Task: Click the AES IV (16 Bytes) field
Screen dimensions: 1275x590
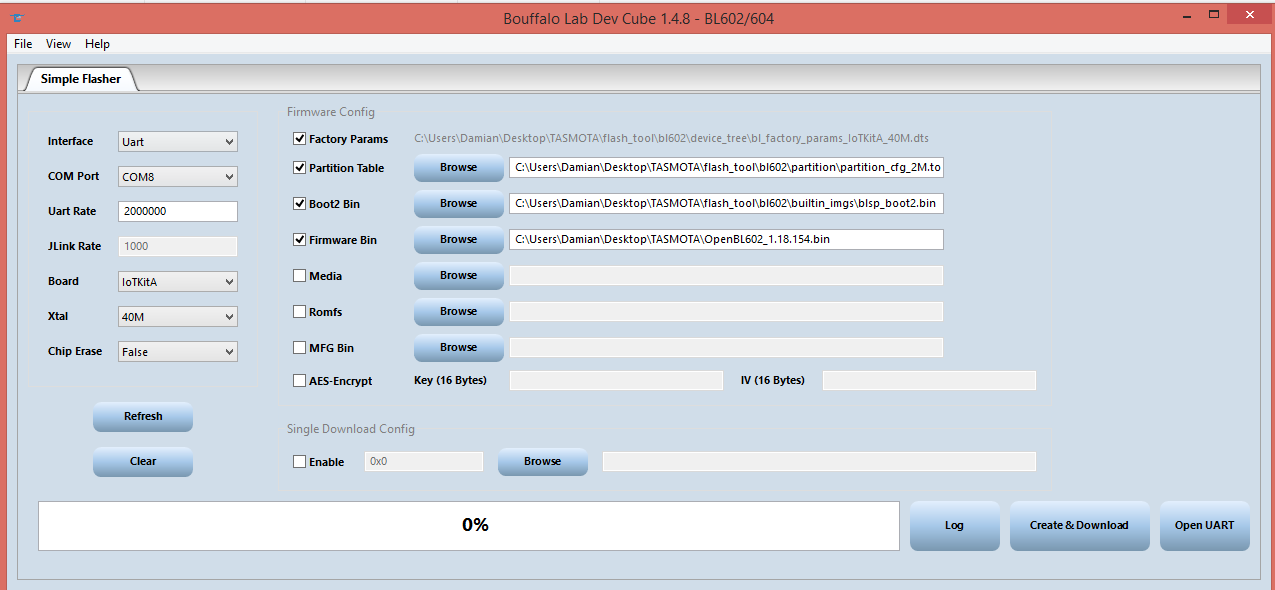Action: pos(929,381)
